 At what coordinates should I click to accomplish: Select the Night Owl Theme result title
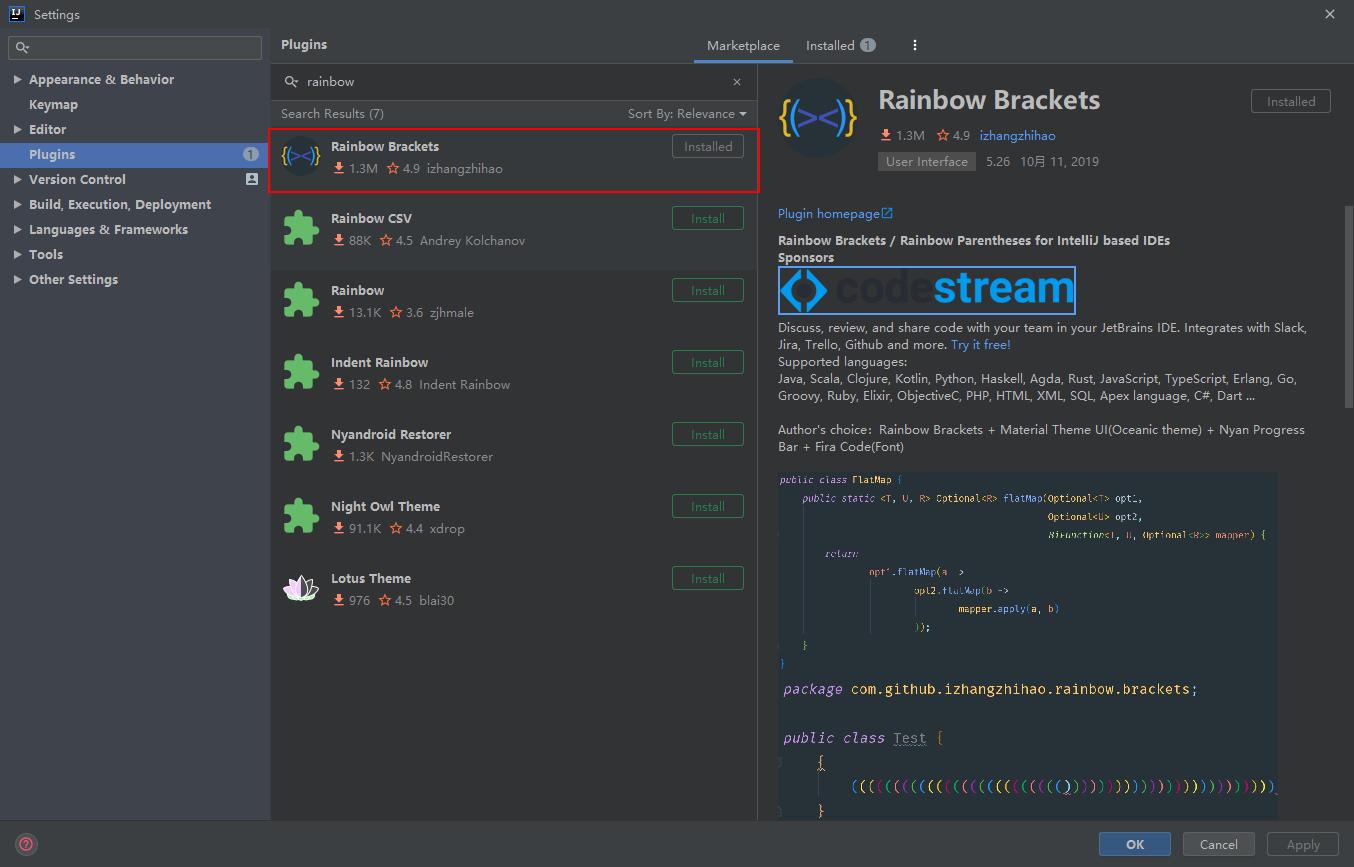click(x=385, y=506)
